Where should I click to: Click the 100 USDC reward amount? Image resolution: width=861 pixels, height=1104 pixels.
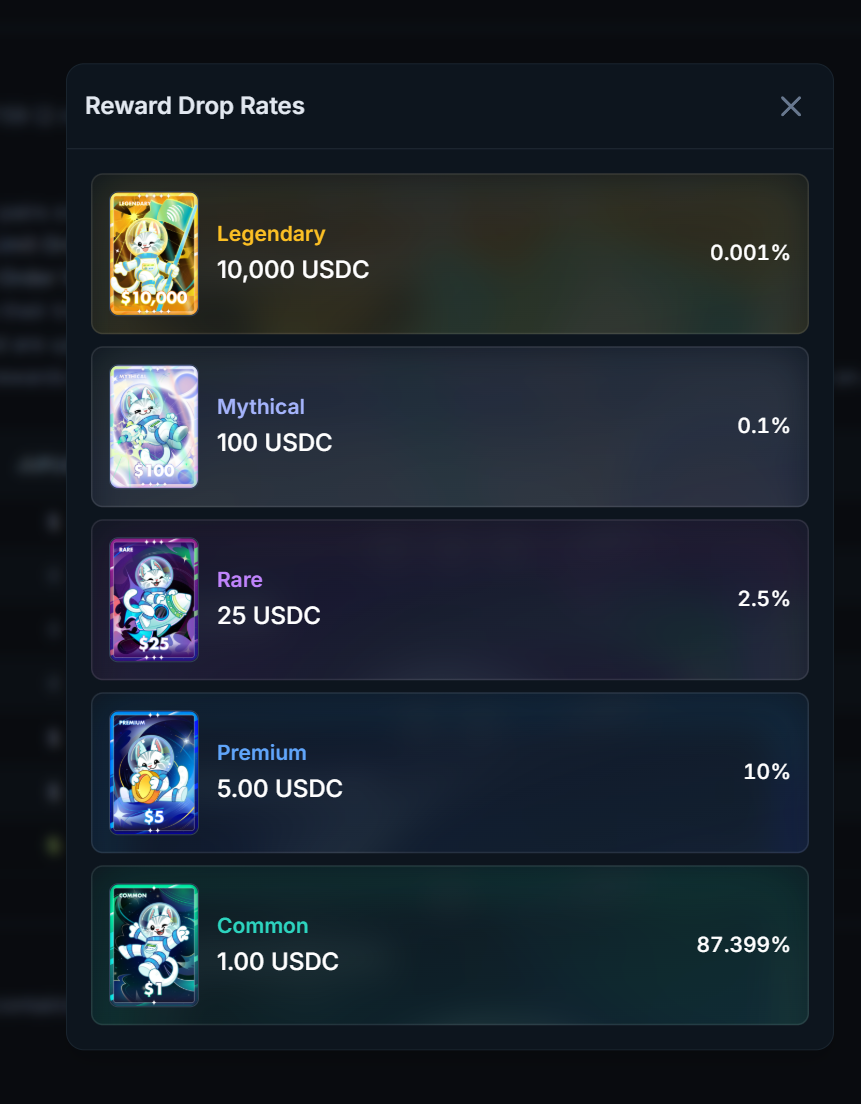pyautogui.click(x=275, y=443)
